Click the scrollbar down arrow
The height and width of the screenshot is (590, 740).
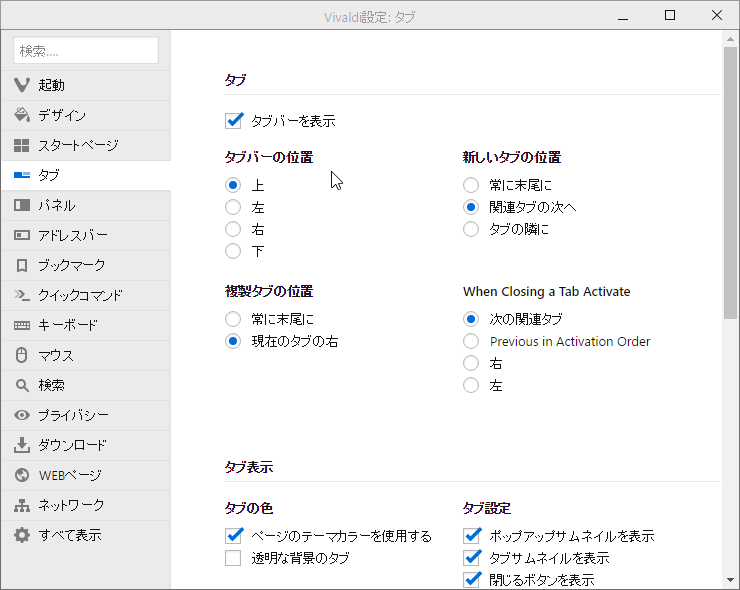(730, 580)
